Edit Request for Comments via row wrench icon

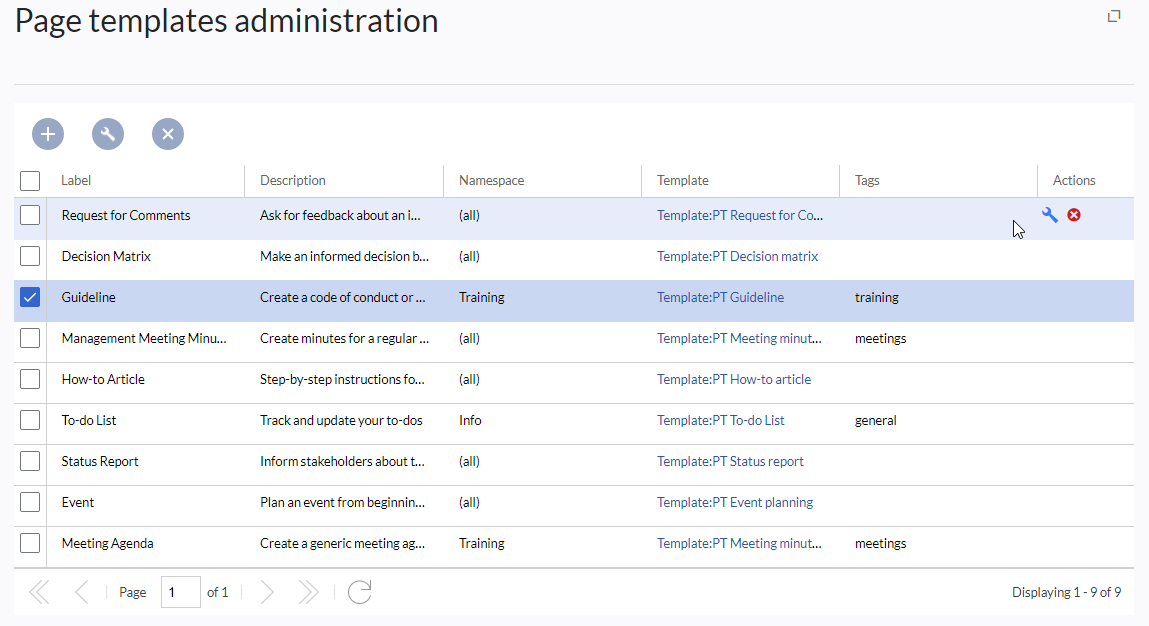click(1050, 215)
